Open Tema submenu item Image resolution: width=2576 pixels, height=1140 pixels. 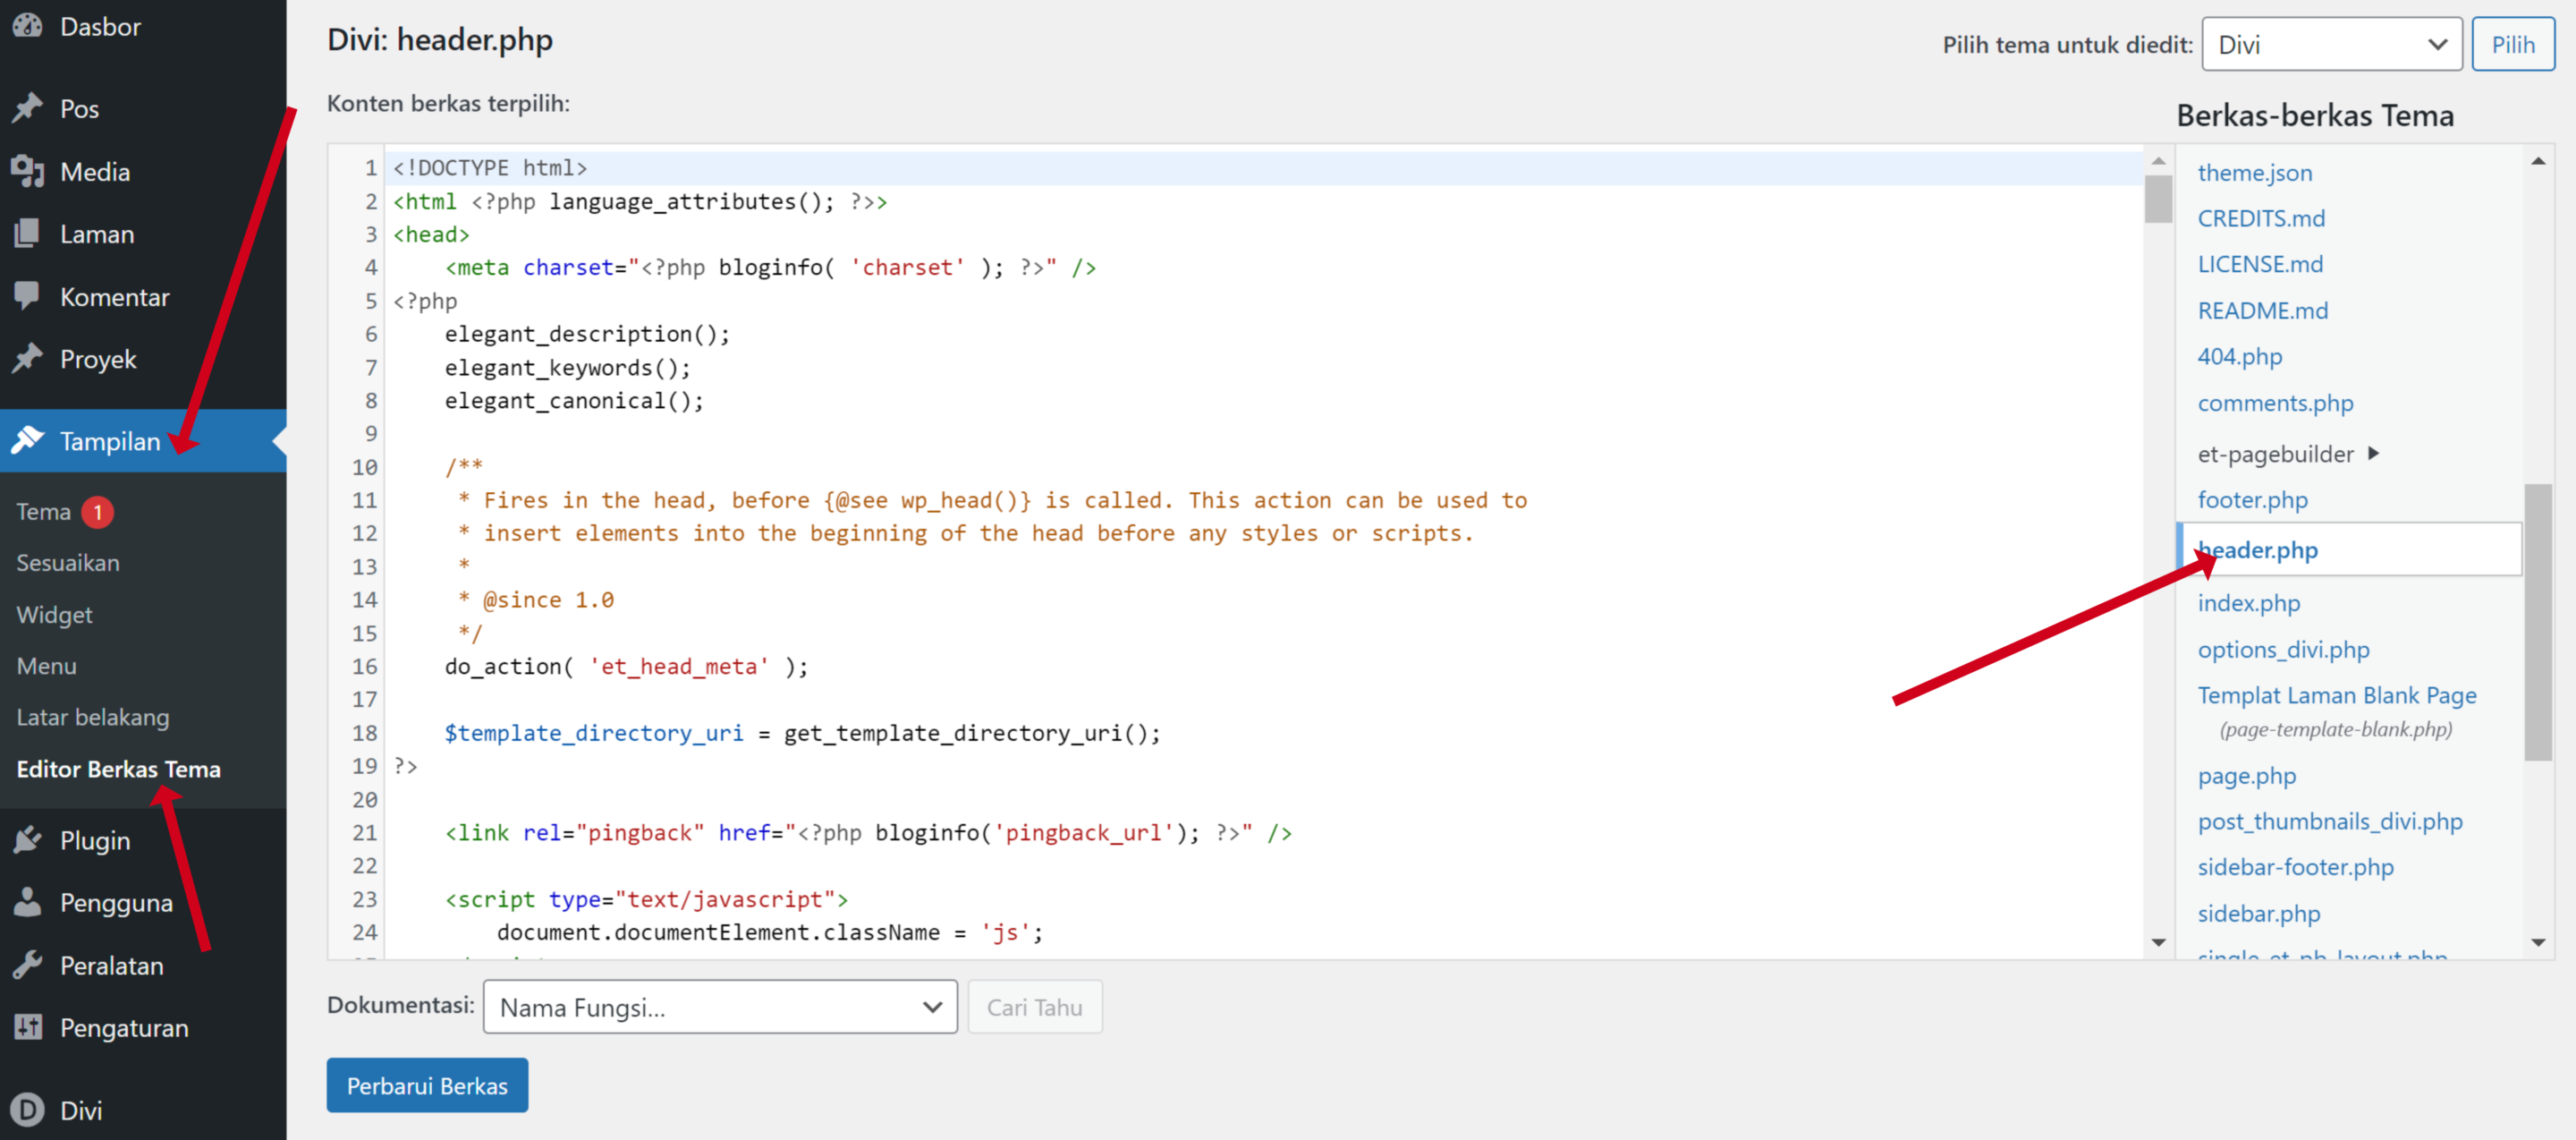click(x=43, y=512)
